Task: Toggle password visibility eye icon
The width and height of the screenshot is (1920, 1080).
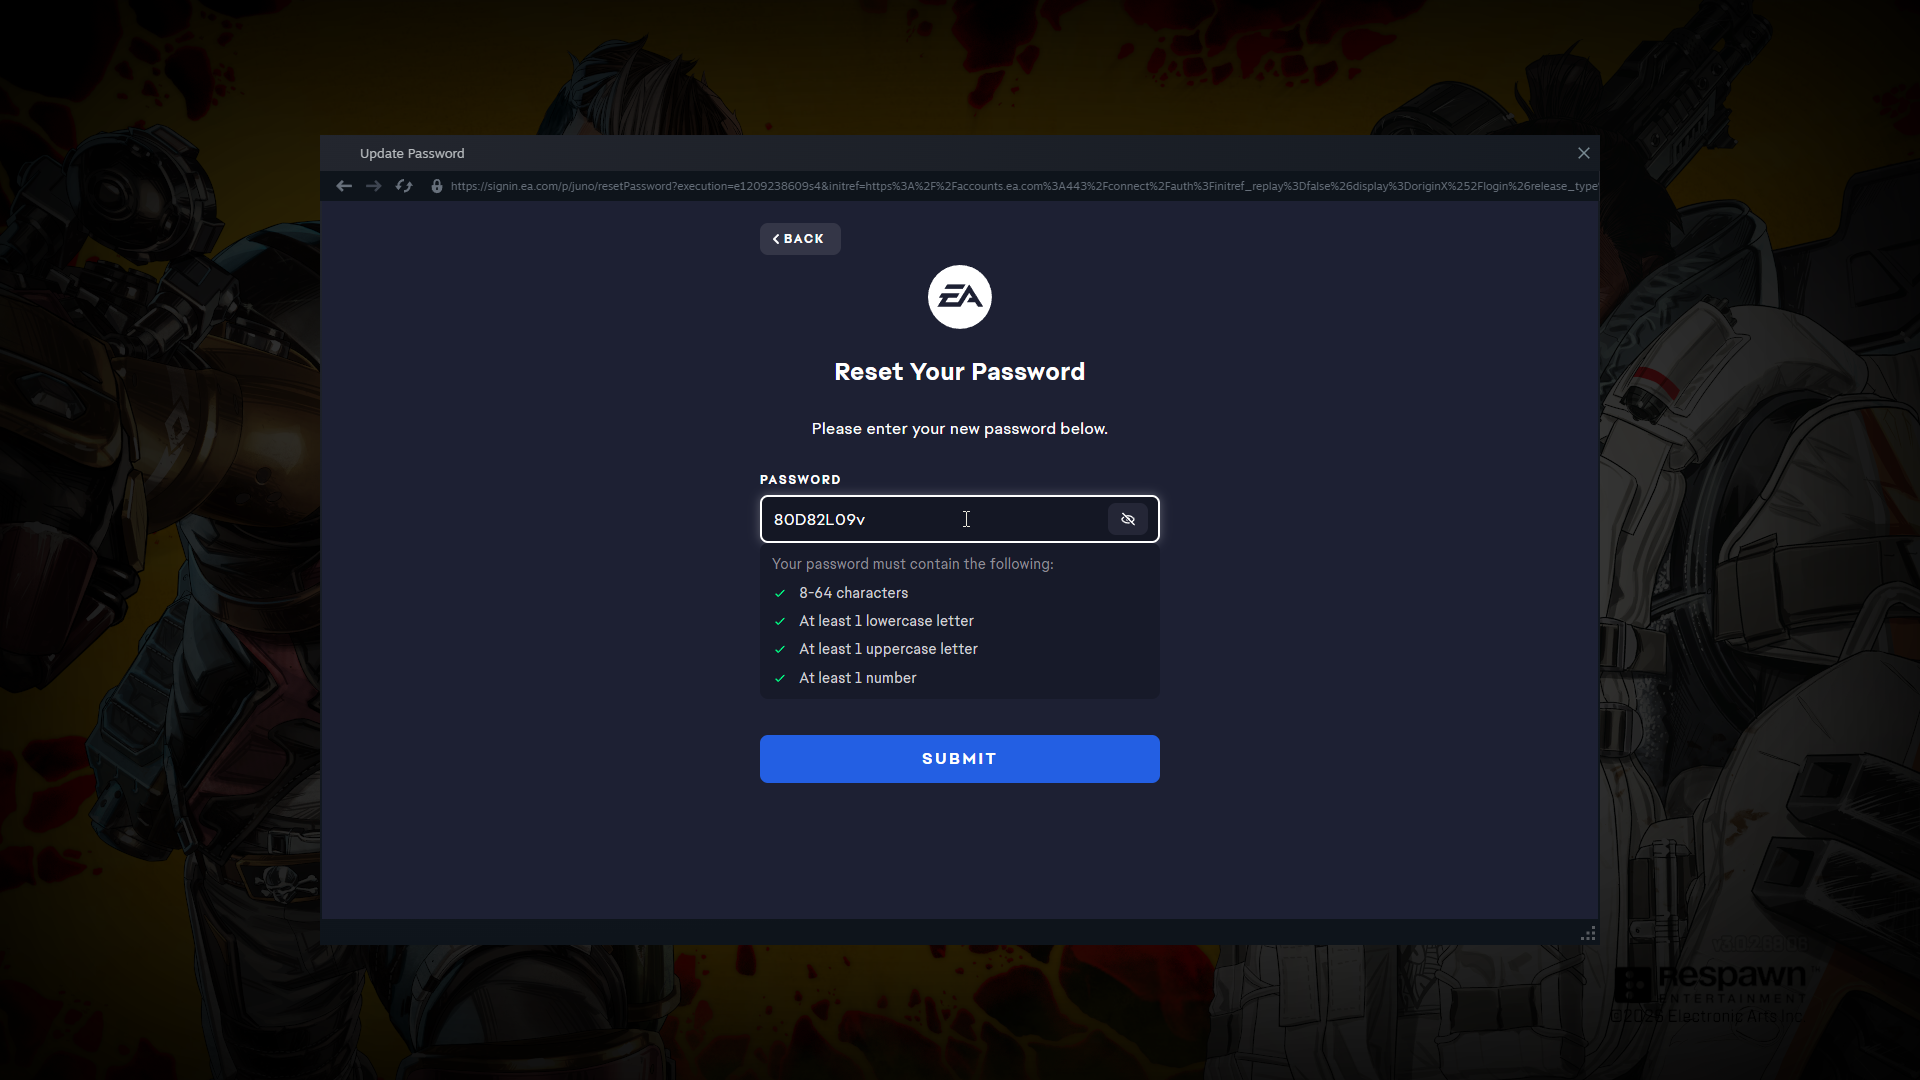Action: (x=1128, y=519)
